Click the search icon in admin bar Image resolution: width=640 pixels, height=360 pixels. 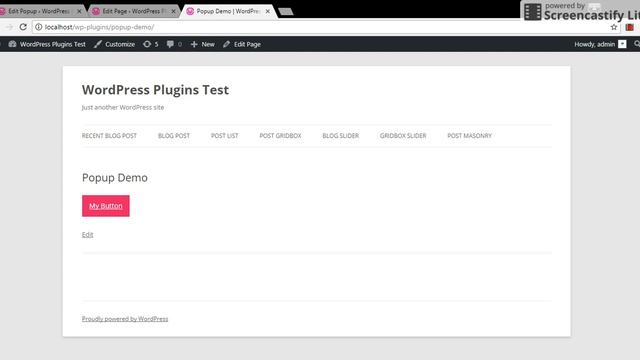pos(636,44)
